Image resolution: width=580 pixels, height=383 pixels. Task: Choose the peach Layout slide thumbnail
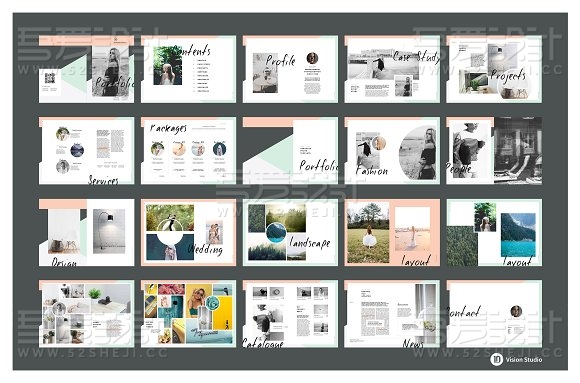(x=392, y=232)
